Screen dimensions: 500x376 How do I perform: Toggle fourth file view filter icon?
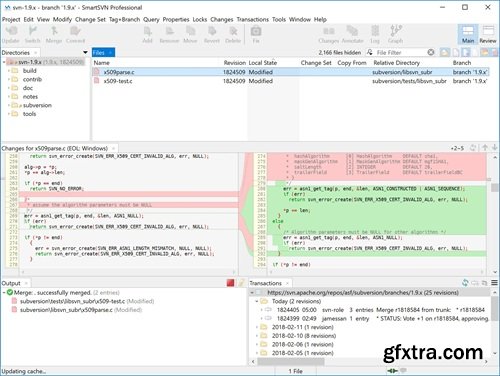(x=475, y=52)
